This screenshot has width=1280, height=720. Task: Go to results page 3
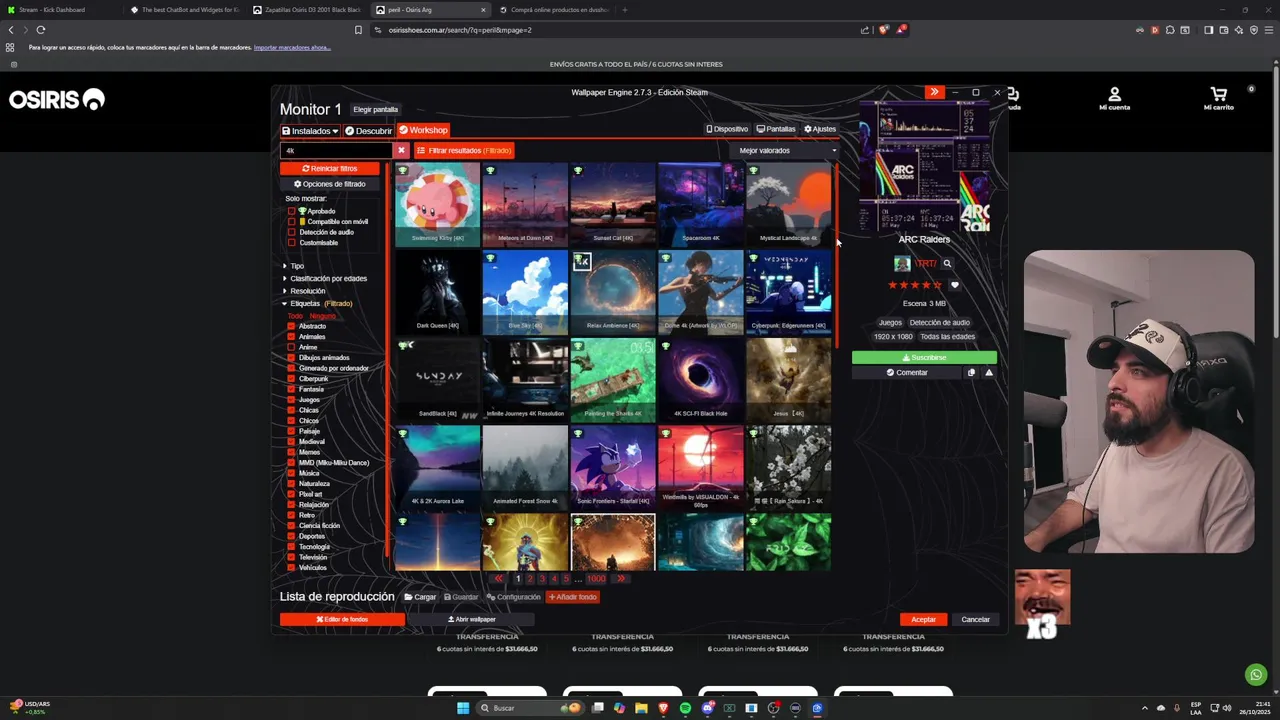(542, 578)
